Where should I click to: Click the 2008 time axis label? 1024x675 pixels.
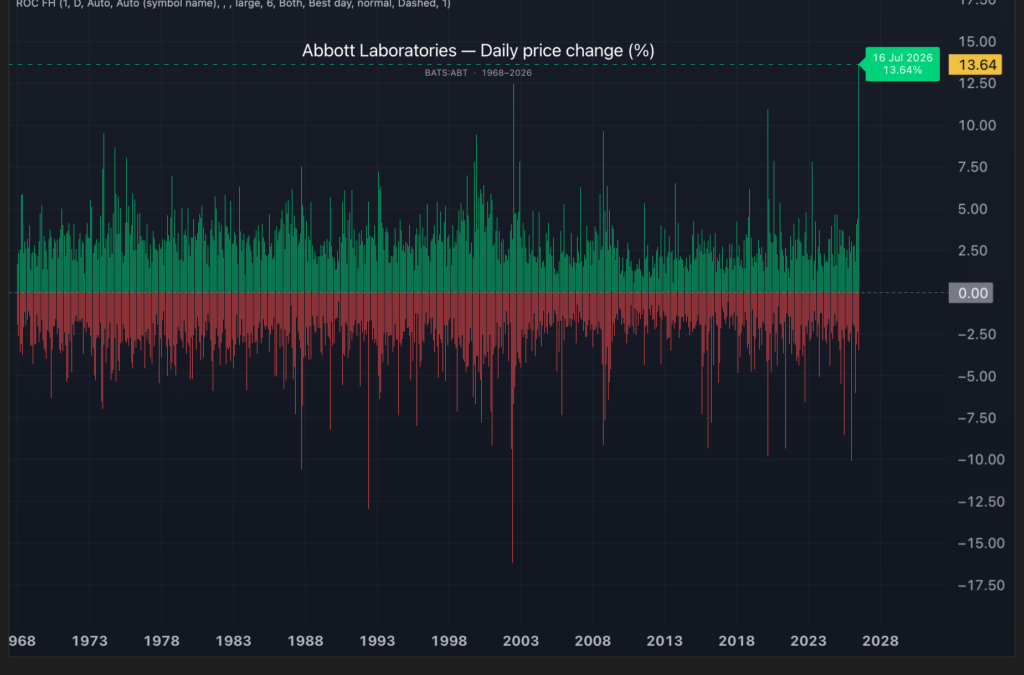pos(592,641)
